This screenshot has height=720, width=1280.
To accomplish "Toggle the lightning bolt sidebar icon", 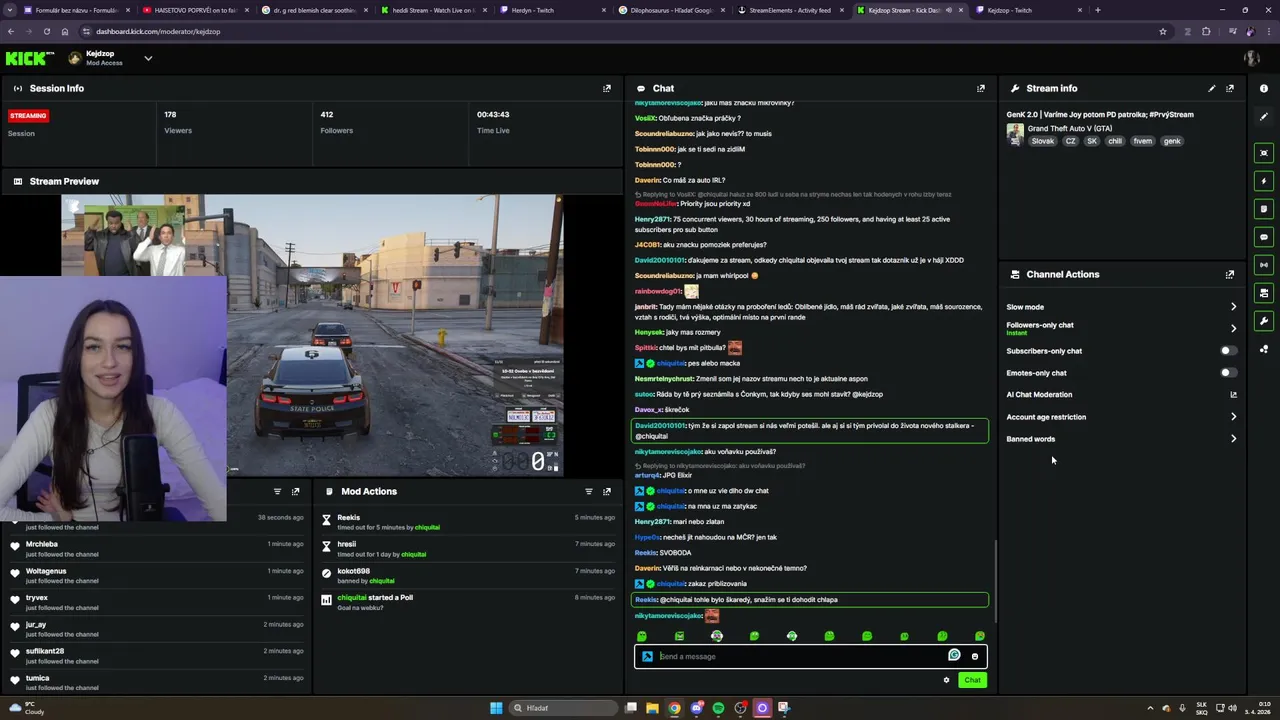I will tap(1264, 181).
